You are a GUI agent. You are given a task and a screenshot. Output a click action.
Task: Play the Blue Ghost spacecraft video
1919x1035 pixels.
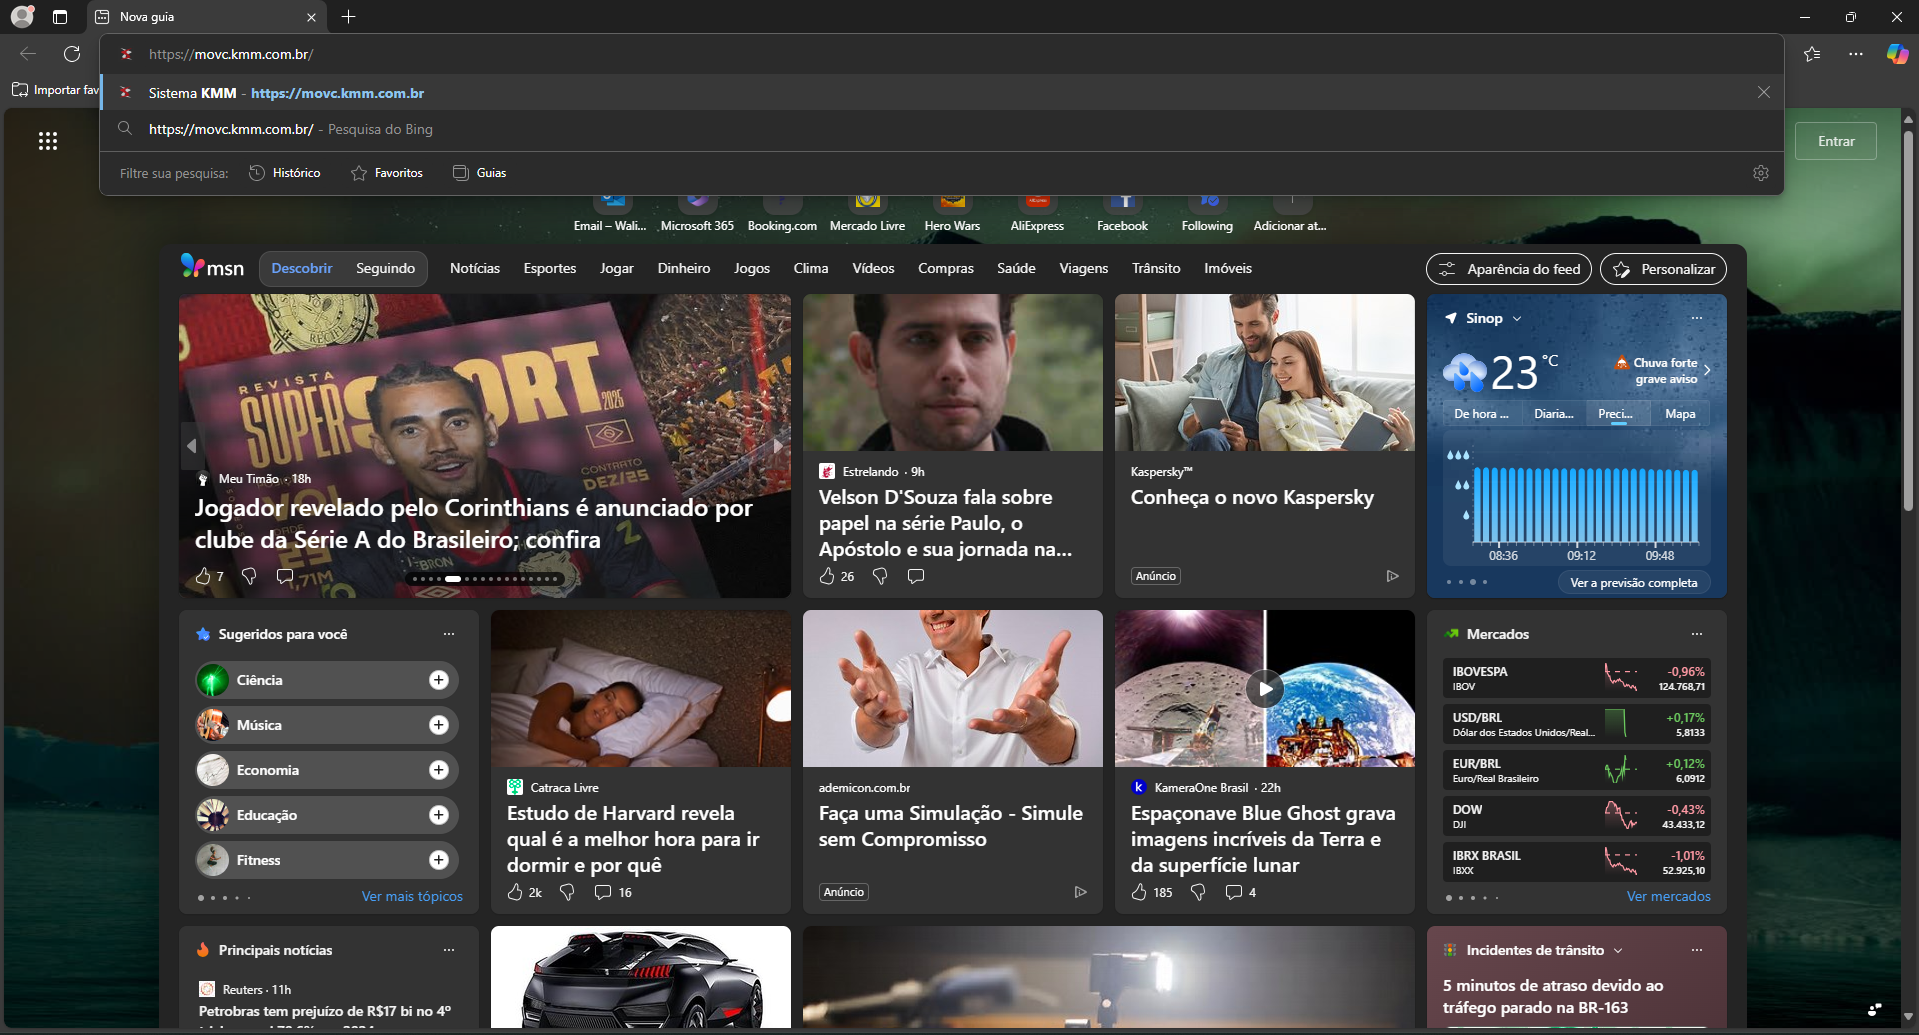coord(1265,688)
